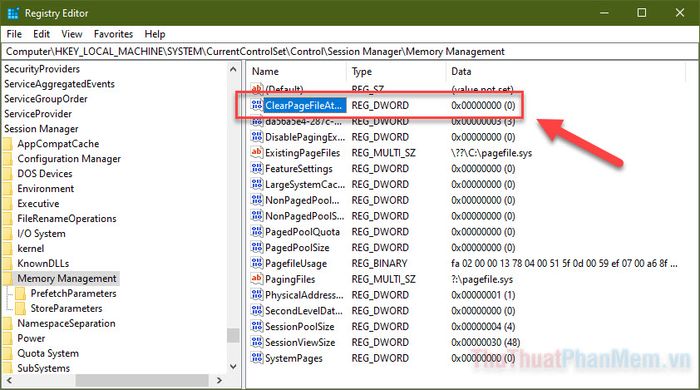
Task: Click the tree pane's horizontal scroll right arrow
Action: pyautogui.click(x=219, y=380)
